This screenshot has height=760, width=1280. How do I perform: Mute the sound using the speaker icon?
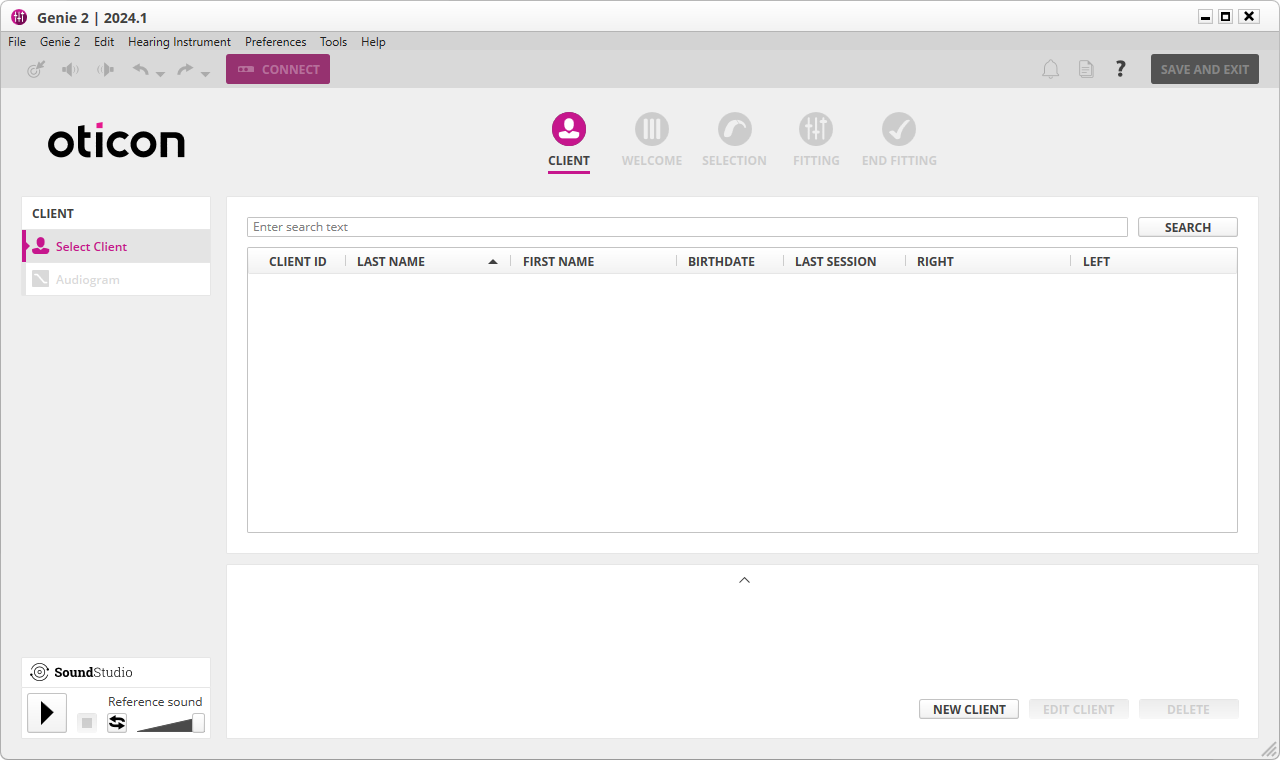[x=70, y=69]
